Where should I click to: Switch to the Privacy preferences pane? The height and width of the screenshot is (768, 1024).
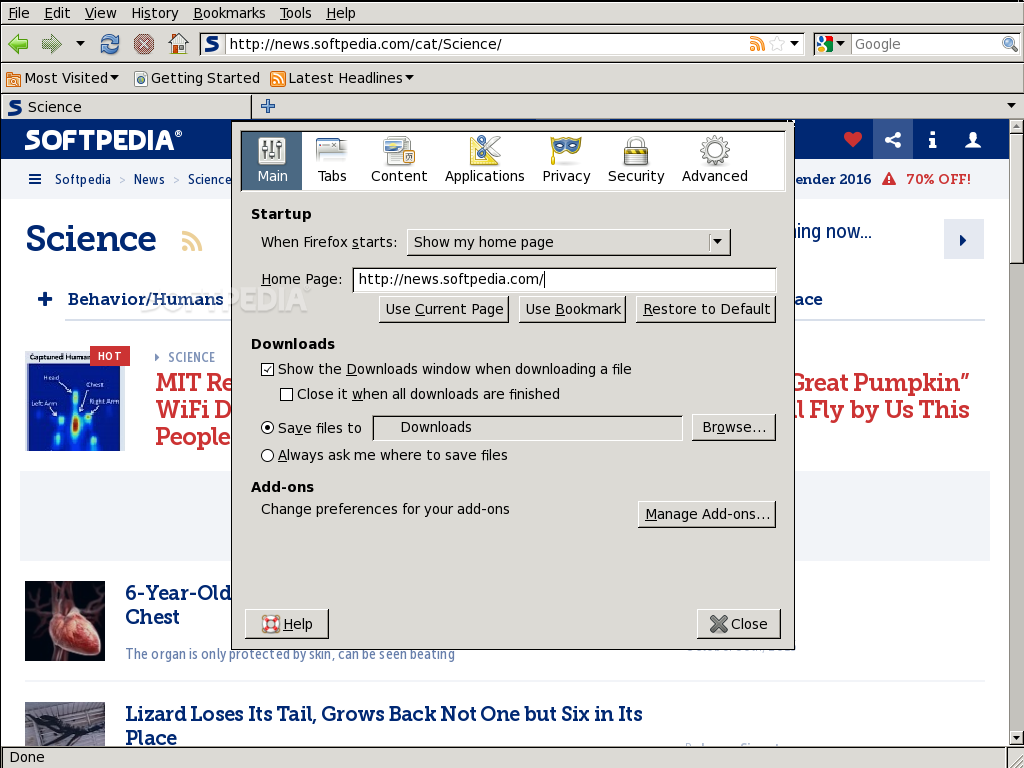pos(566,161)
